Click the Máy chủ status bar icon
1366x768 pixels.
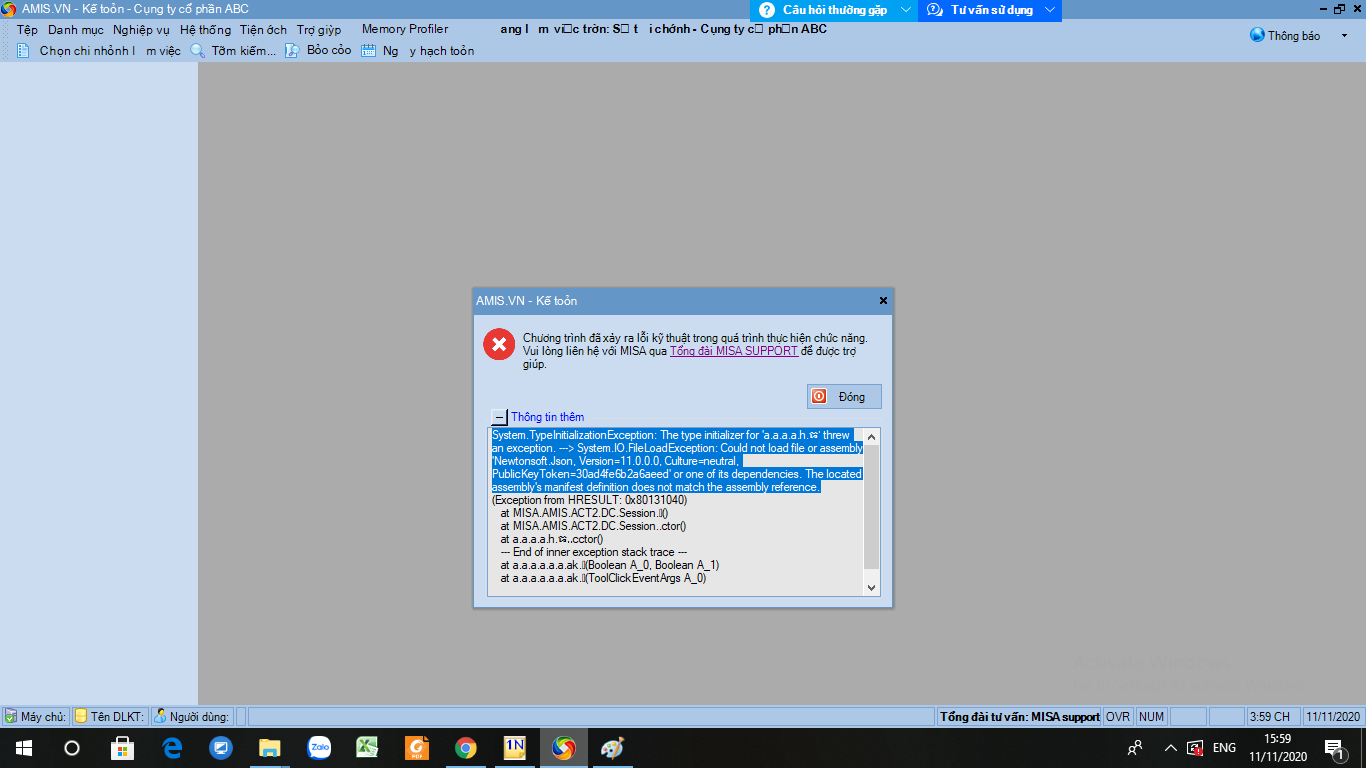tap(10, 716)
